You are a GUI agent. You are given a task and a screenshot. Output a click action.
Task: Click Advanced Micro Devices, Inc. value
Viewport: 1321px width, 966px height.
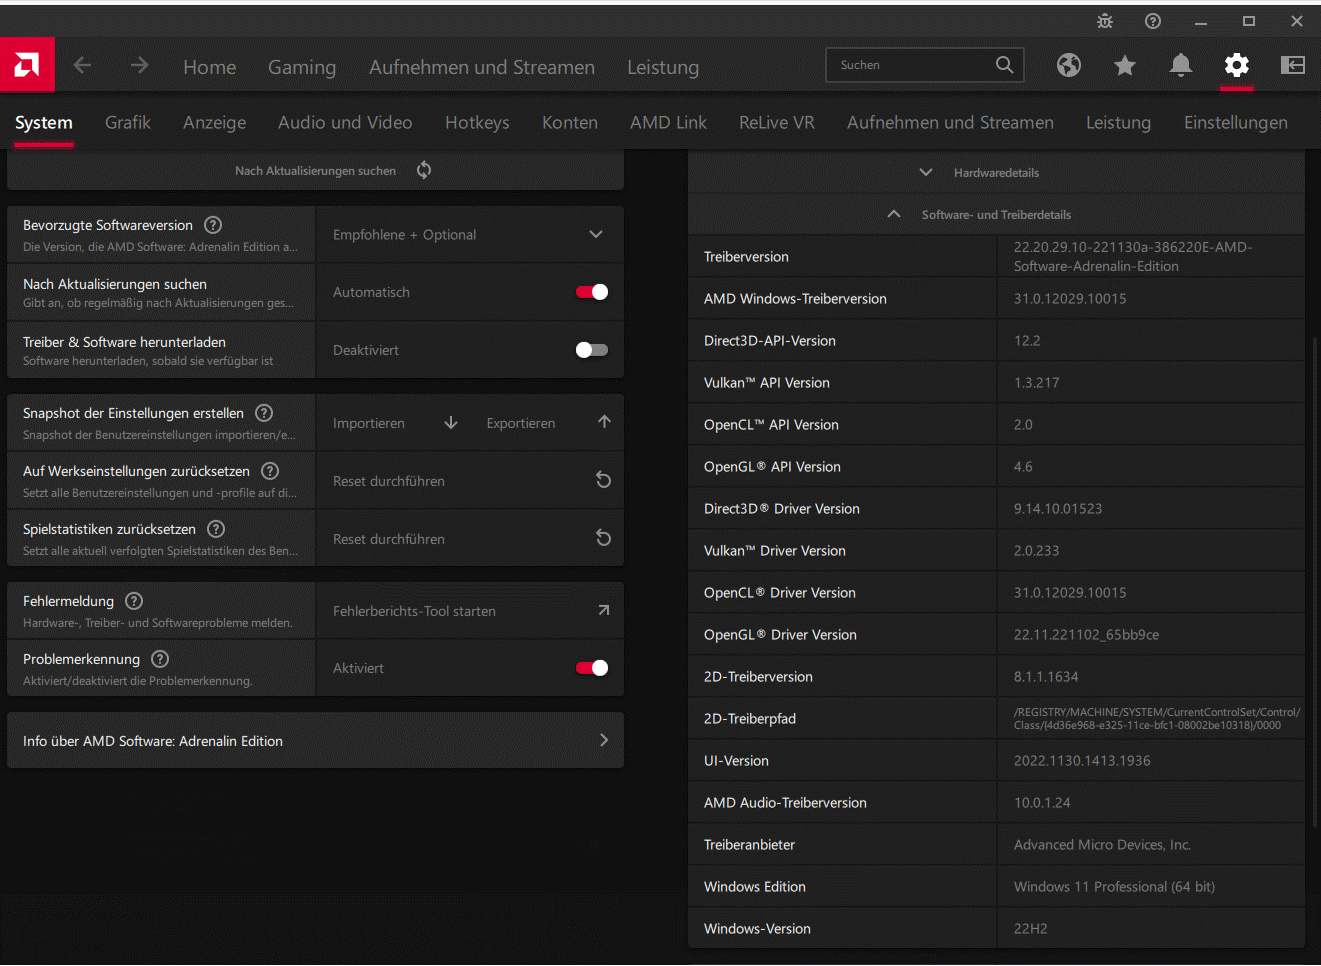click(1102, 845)
